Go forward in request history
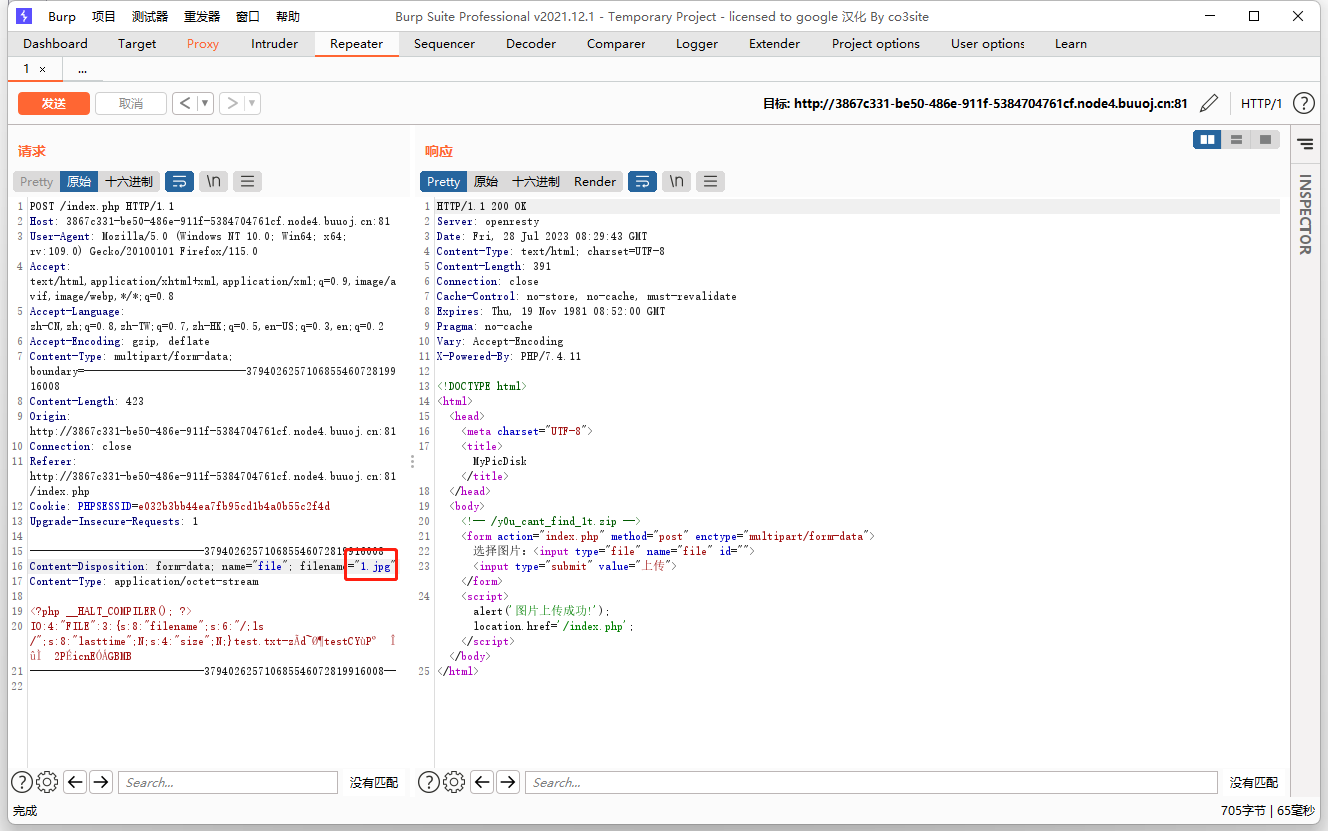Screen dimensions: 1328x831 pyautogui.click(x=231, y=103)
